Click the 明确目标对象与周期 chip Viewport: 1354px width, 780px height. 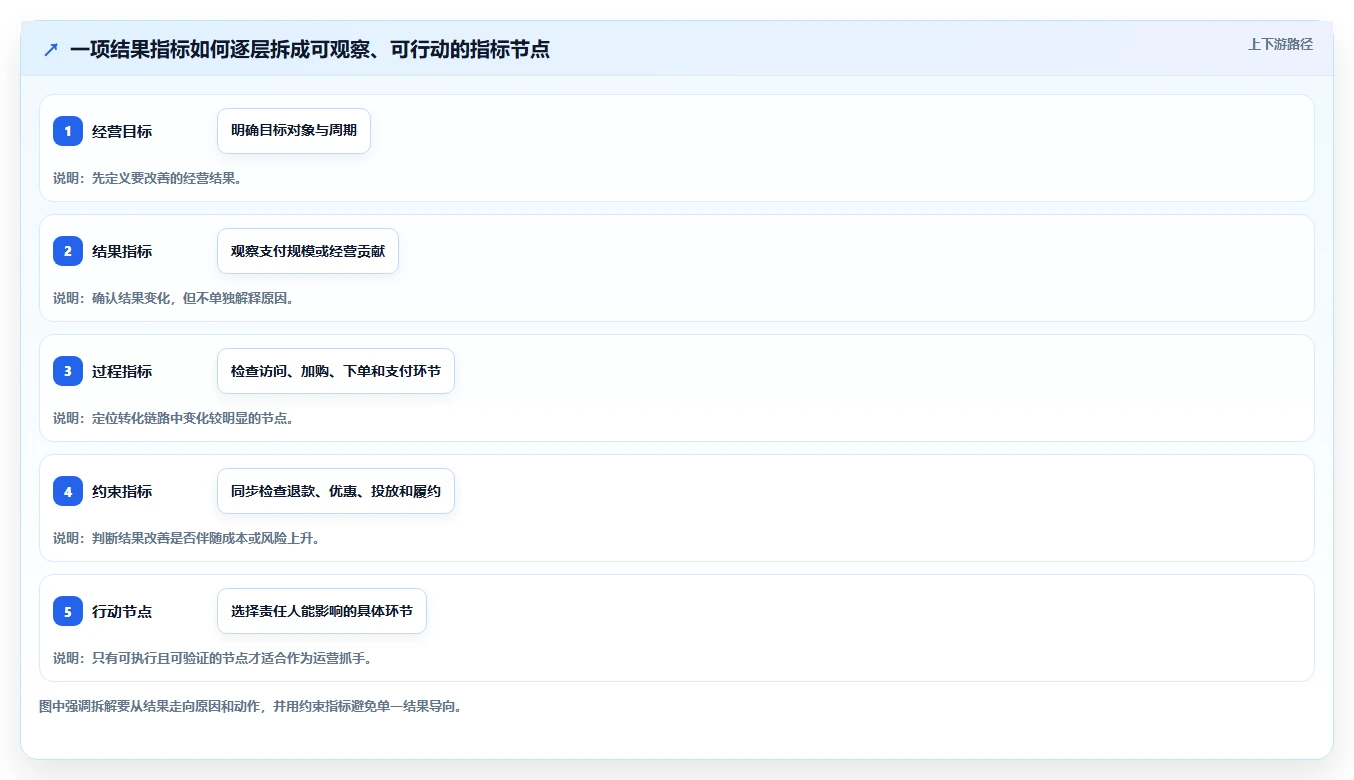click(x=294, y=131)
